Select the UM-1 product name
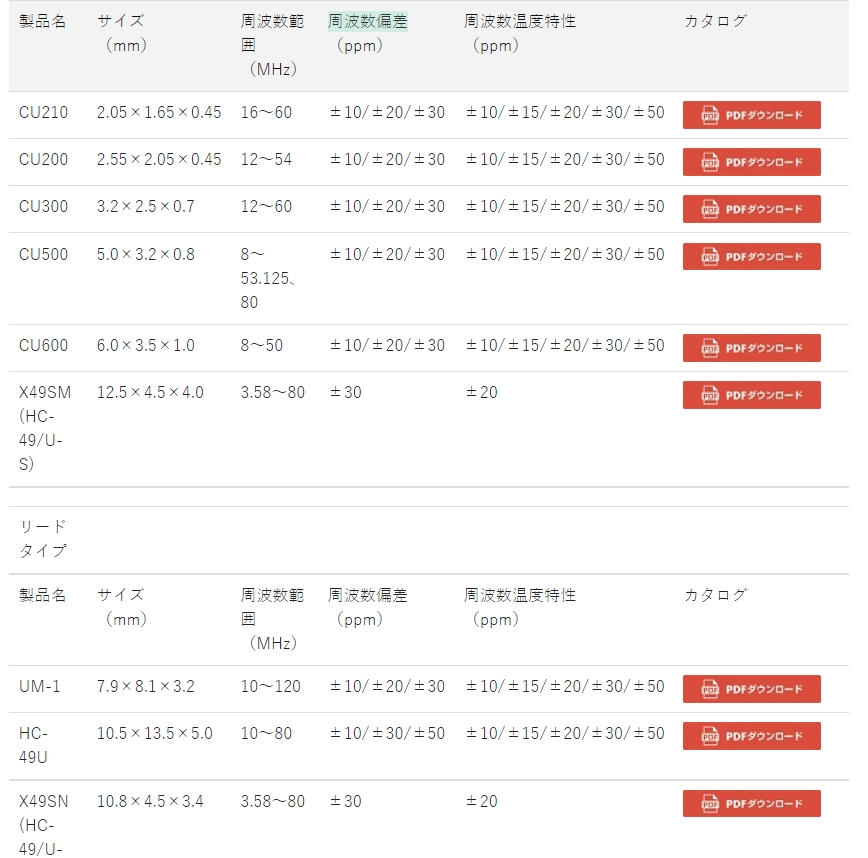The width and height of the screenshot is (868, 858). pyautogui.click(x=39, y=686)
